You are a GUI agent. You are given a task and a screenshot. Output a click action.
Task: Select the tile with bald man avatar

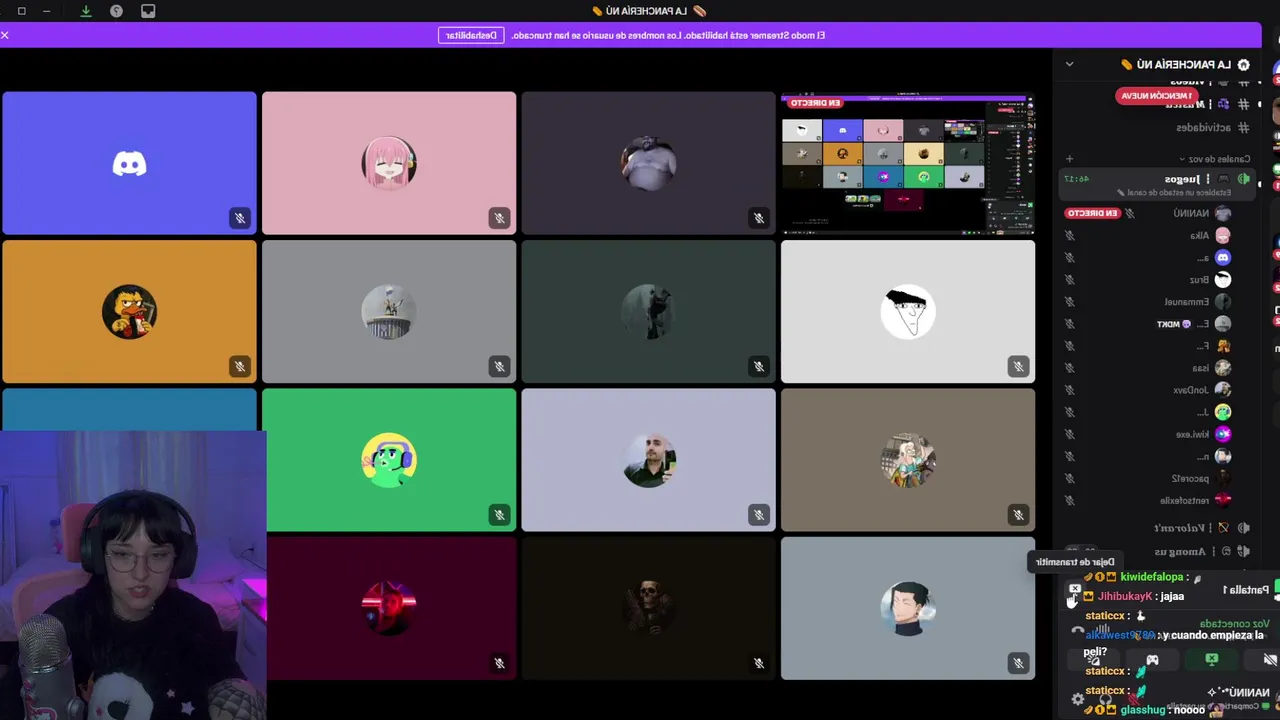click(648, 460)
